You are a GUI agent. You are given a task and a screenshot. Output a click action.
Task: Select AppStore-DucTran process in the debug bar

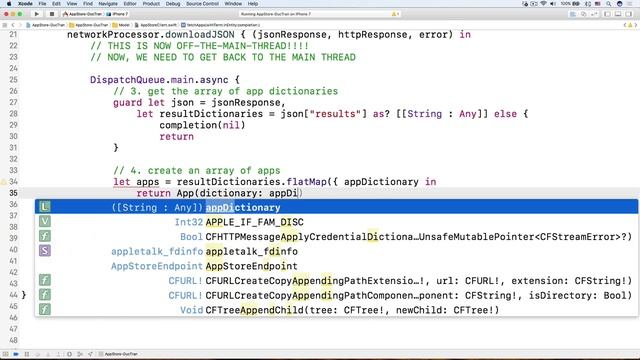[118, 354]
